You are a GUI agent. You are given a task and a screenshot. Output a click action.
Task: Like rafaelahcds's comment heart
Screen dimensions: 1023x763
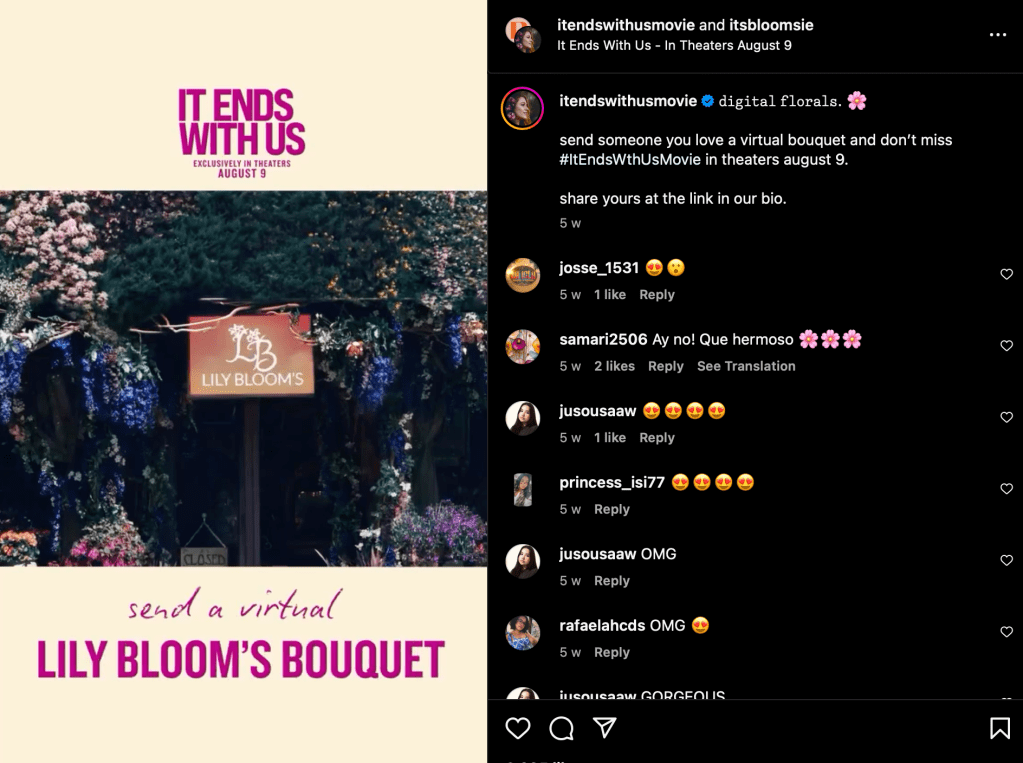(x=1007, y=631)
